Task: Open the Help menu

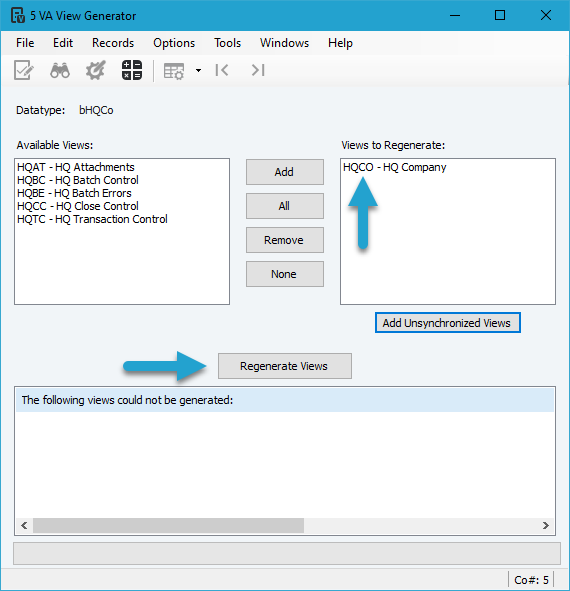Action: 340,43
